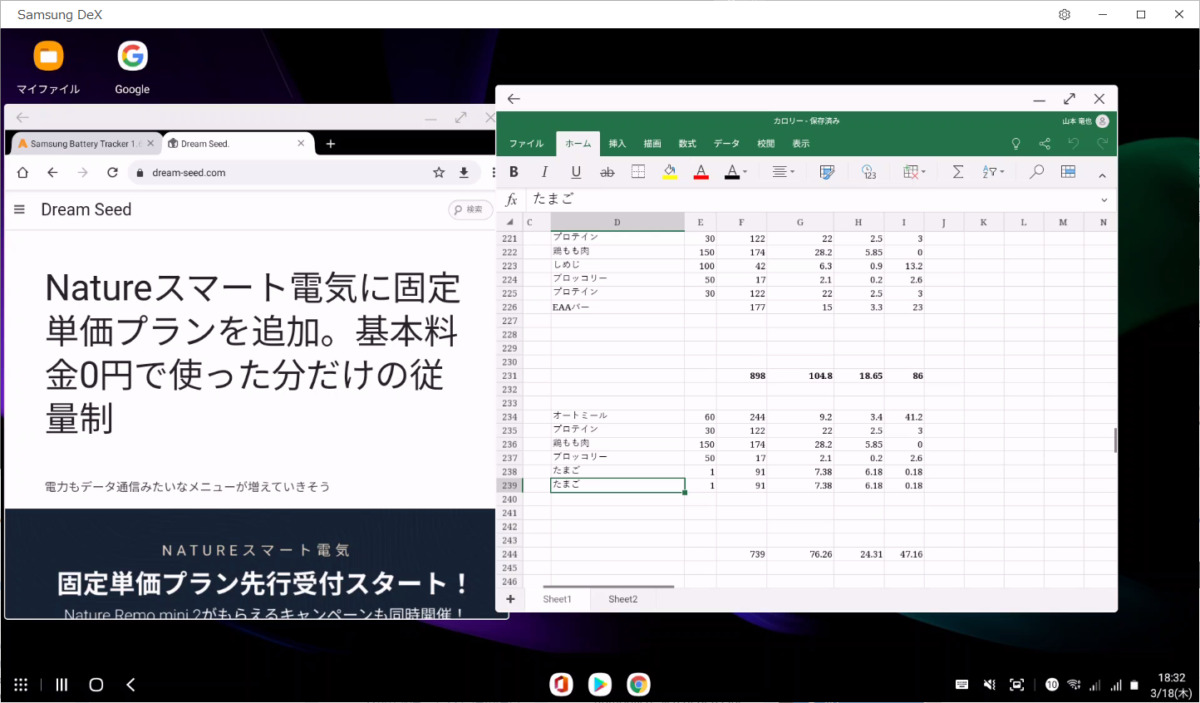Open the number format tool
This screenshot has height=703, width=1200.
pos(868,172)
